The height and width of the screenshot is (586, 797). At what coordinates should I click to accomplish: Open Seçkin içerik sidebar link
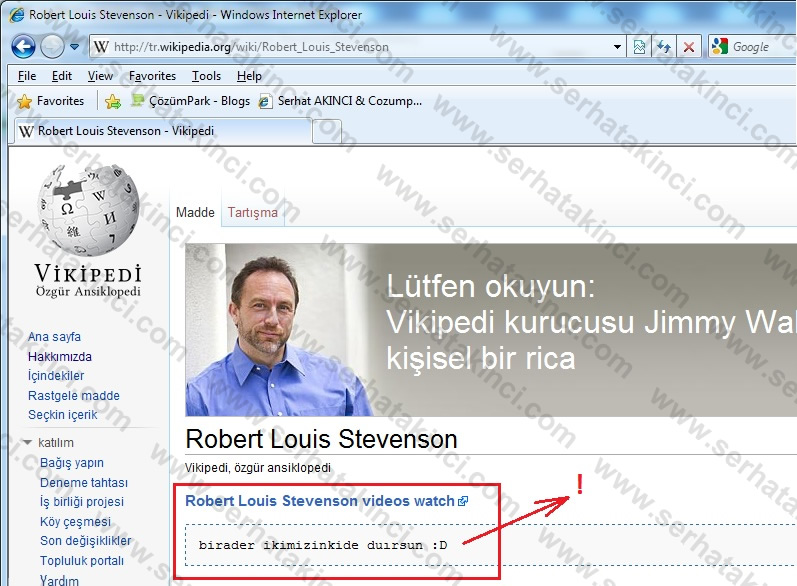[x=63, y=415]
